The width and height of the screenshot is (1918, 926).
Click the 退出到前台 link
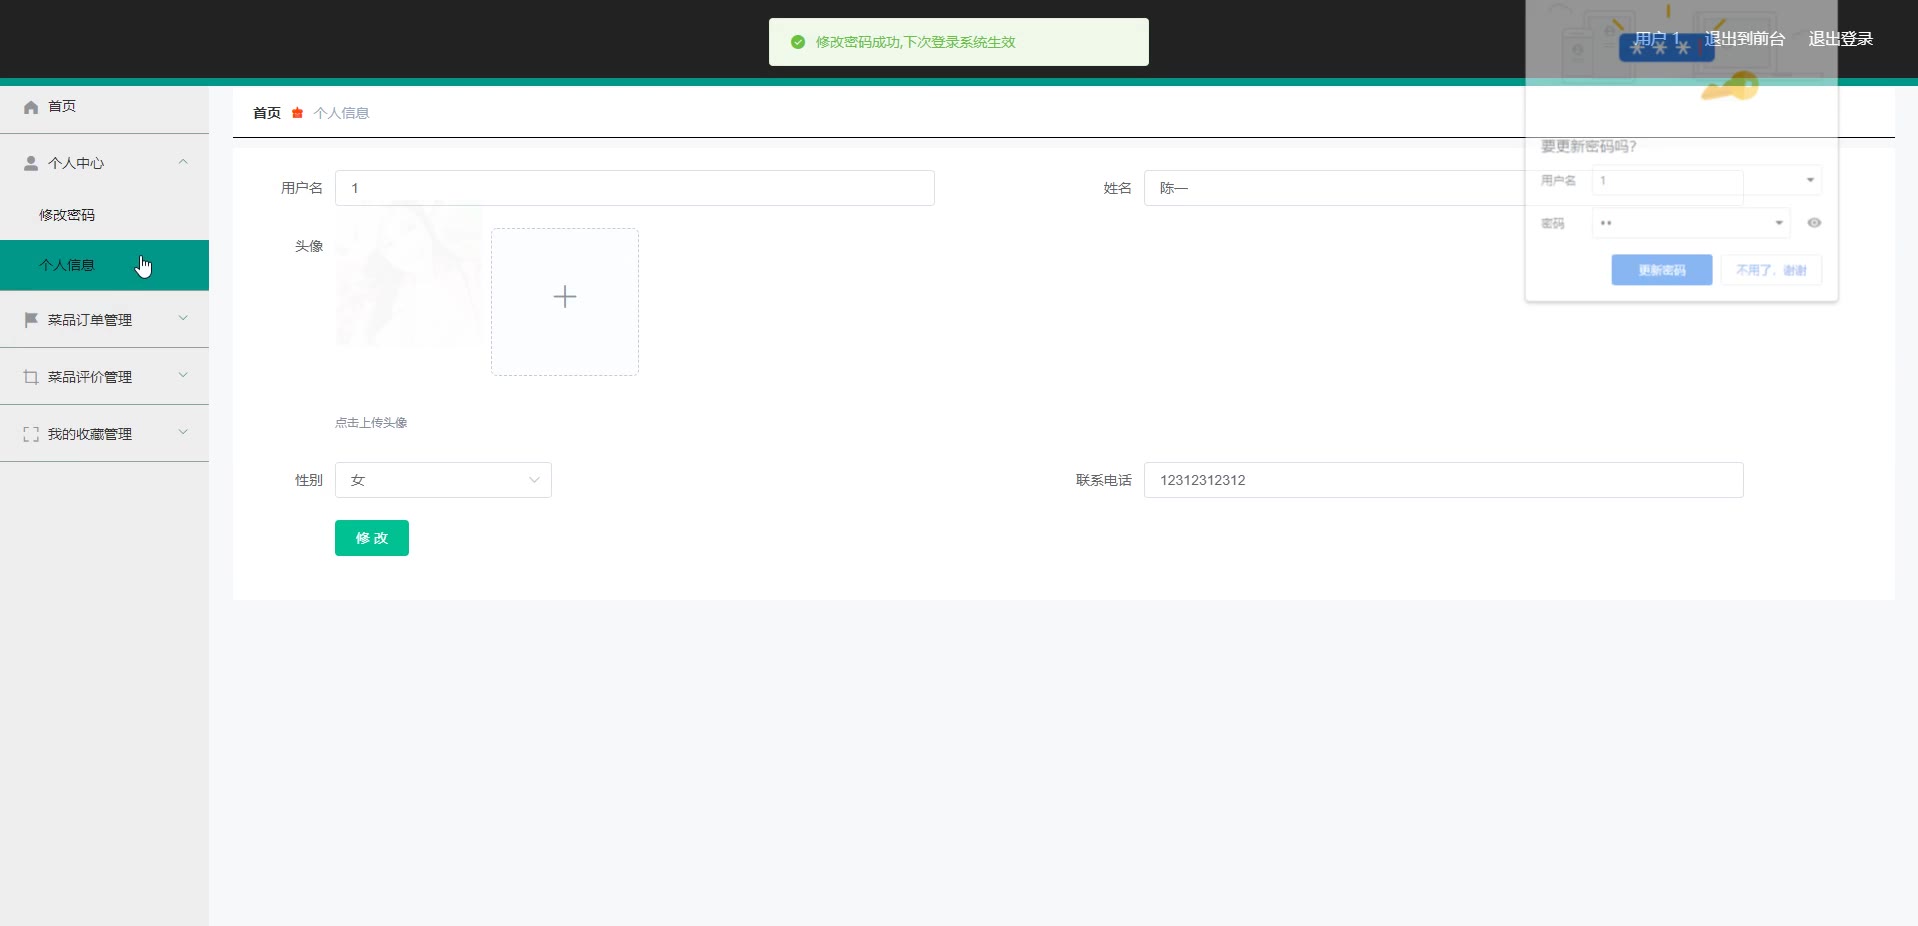[x=1745, y=39]
